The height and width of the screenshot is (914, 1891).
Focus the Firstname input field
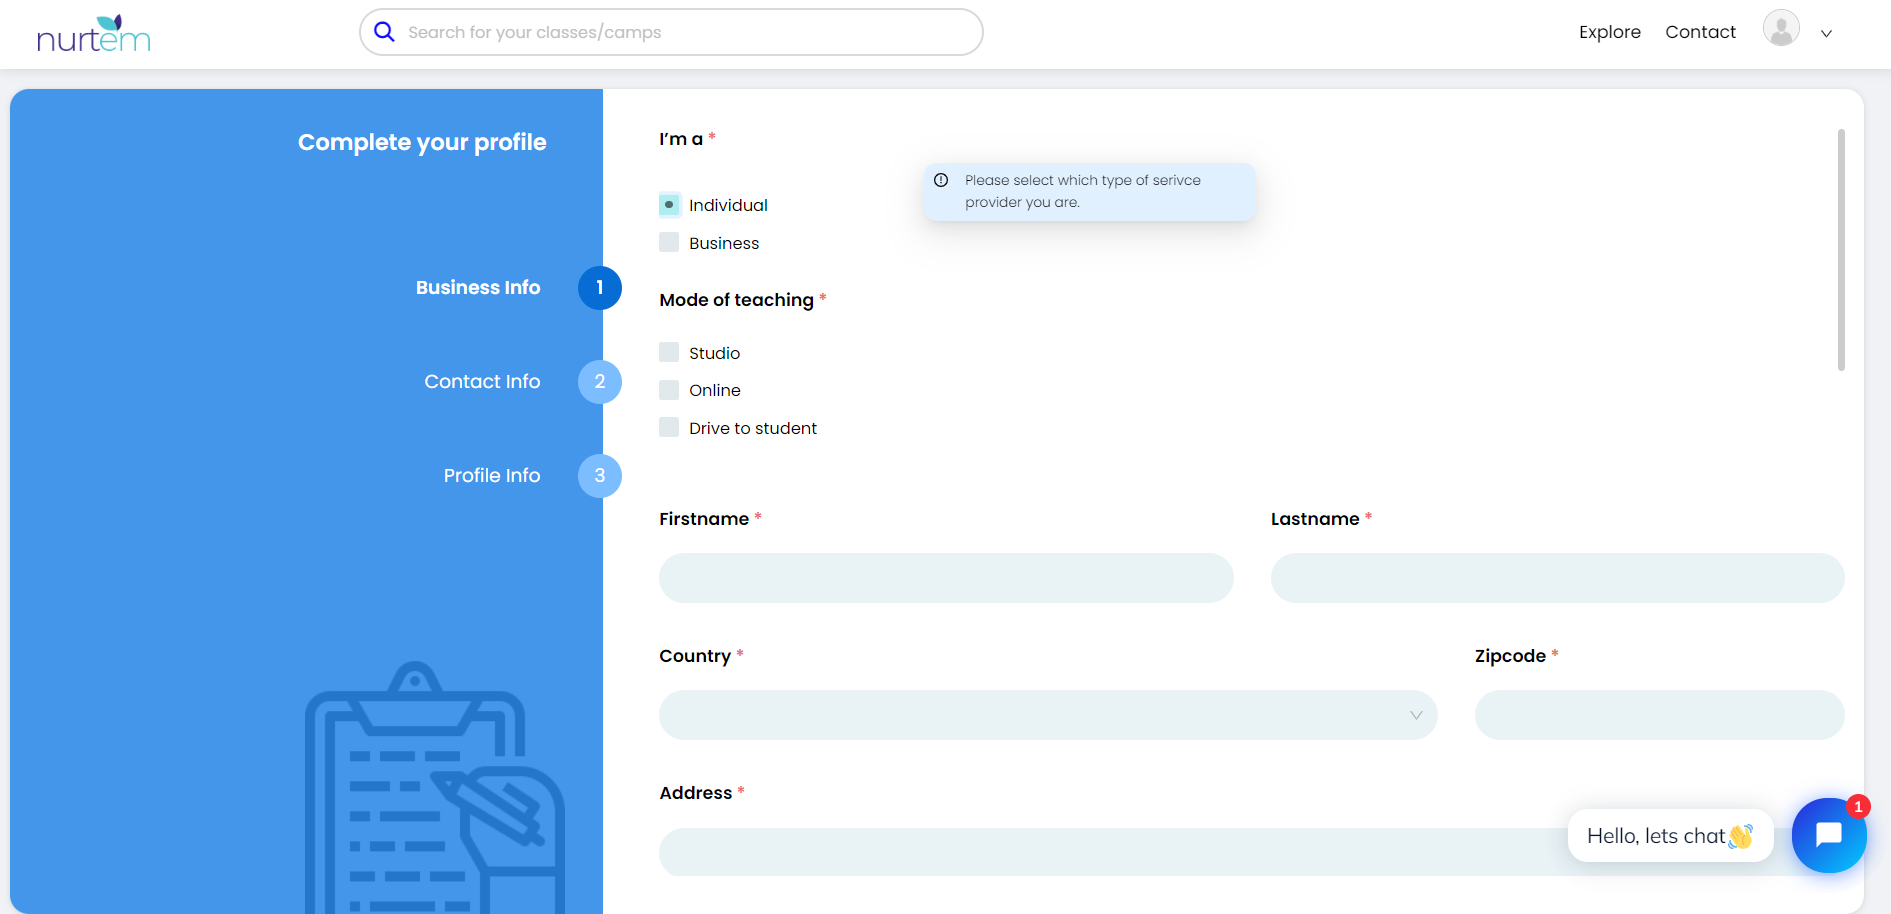[945, 578]
